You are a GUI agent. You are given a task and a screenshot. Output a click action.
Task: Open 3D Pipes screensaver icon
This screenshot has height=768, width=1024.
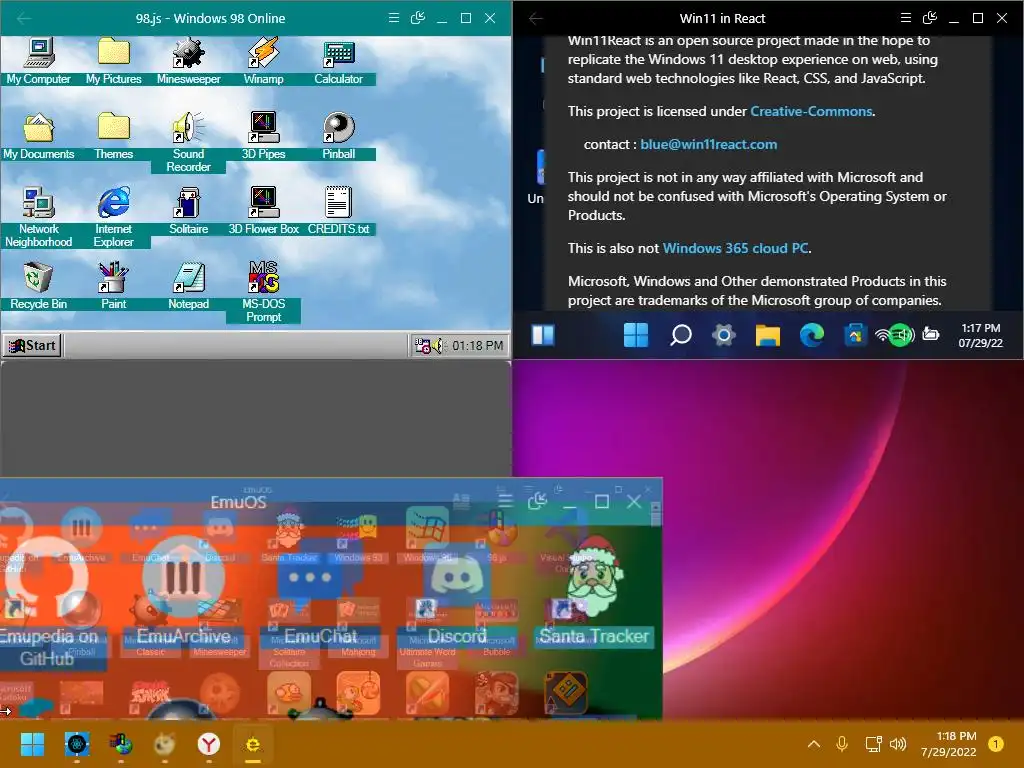click(x=264, y=136)
